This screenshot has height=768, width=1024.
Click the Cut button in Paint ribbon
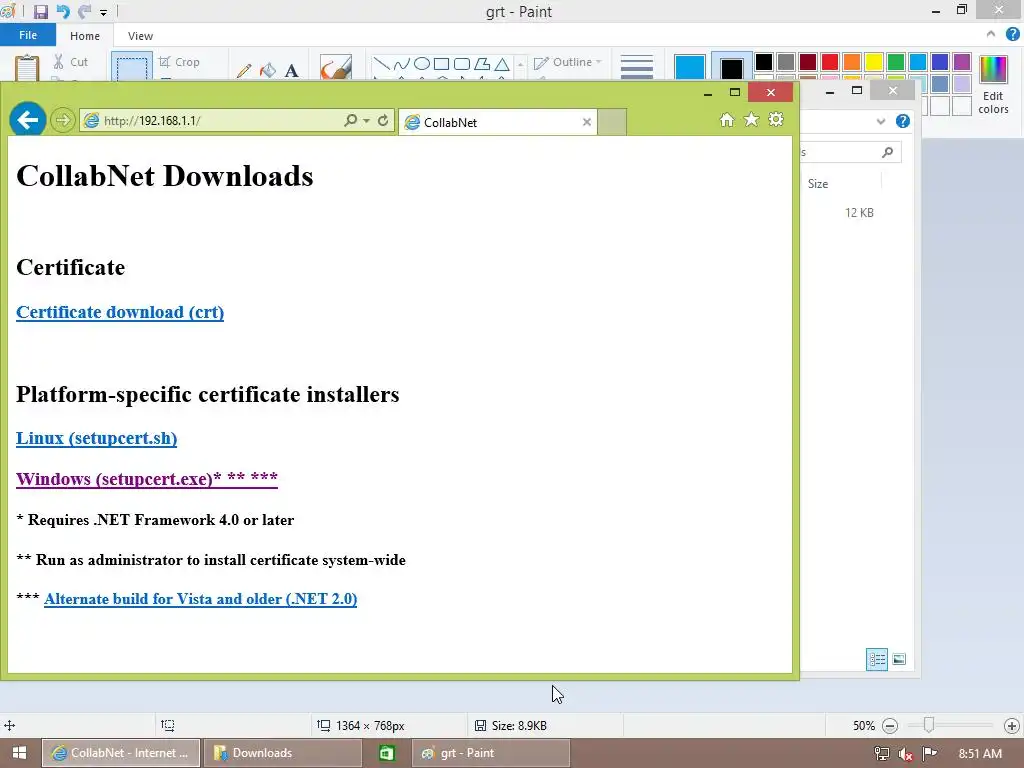(71, 62)
